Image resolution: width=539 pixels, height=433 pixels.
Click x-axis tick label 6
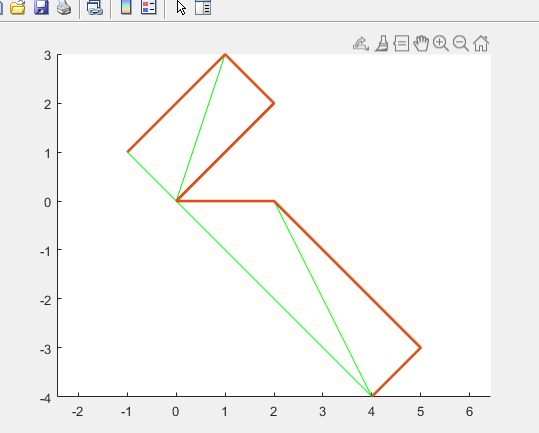[x=469, y=411]
